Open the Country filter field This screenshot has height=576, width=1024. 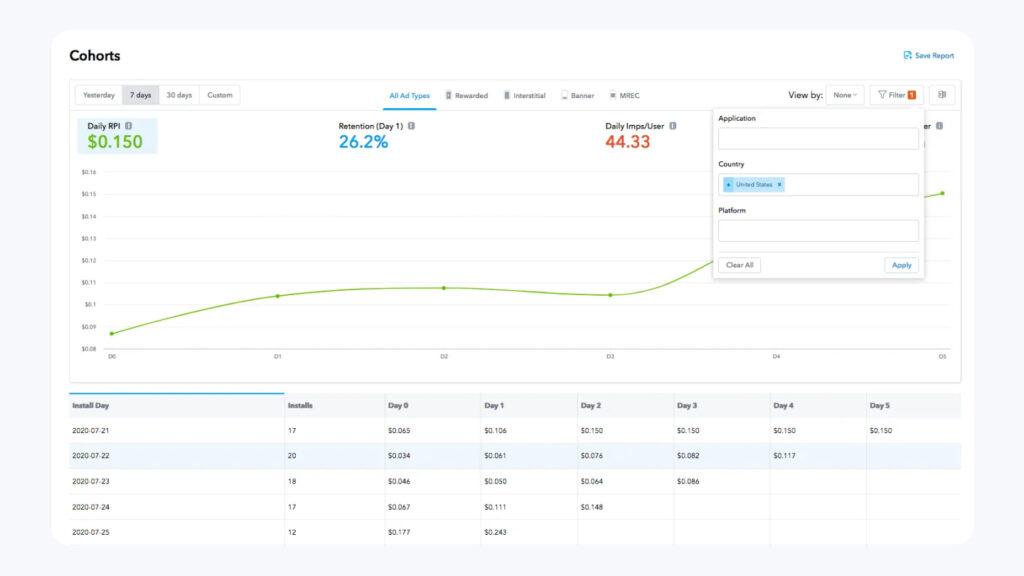coord(818,185)
